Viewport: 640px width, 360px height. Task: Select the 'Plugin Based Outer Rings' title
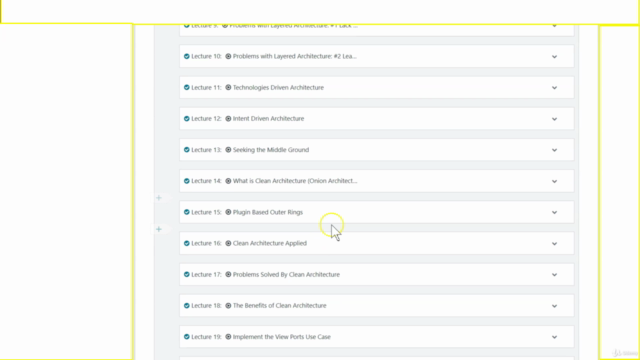[268, 212]
